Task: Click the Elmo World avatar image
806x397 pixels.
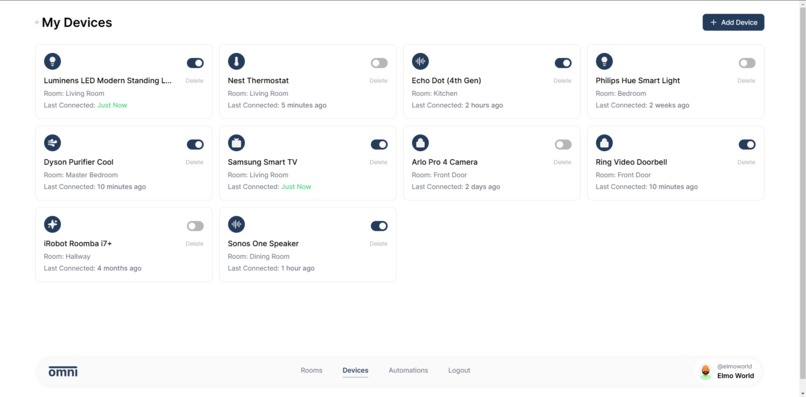Action: pos(706,371)
